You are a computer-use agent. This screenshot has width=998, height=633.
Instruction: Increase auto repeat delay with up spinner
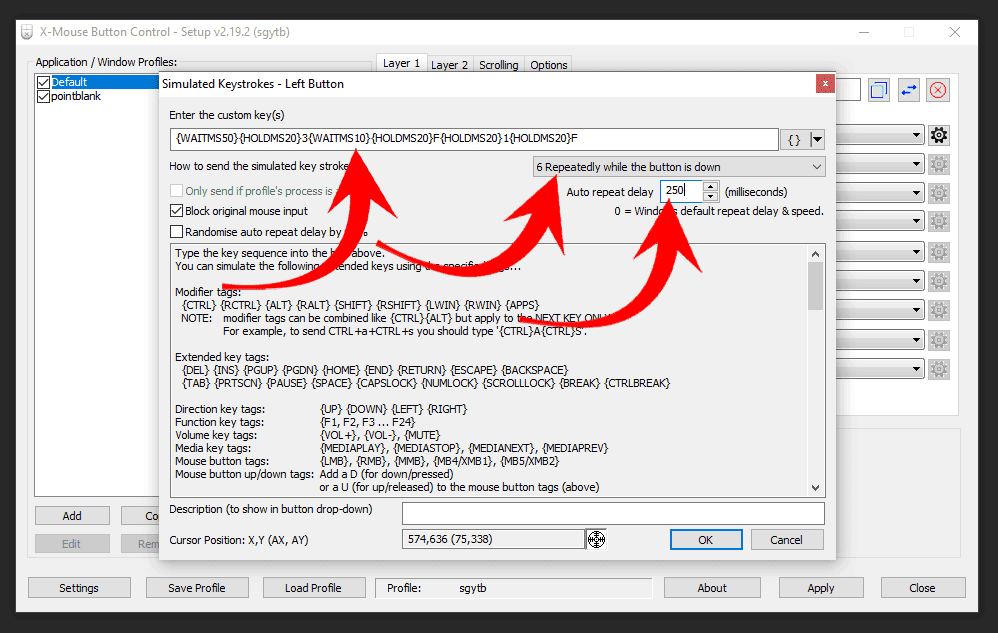pyautogui.click(x=711, y=186)
